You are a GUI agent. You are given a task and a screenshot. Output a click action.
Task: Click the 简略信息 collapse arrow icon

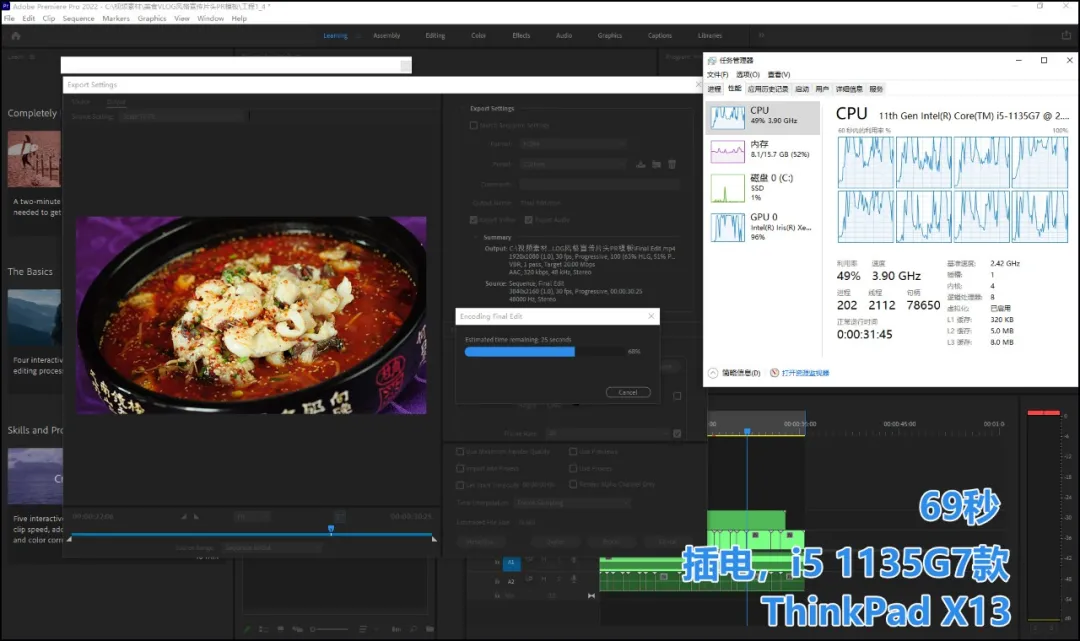click(x=713, y=373)
